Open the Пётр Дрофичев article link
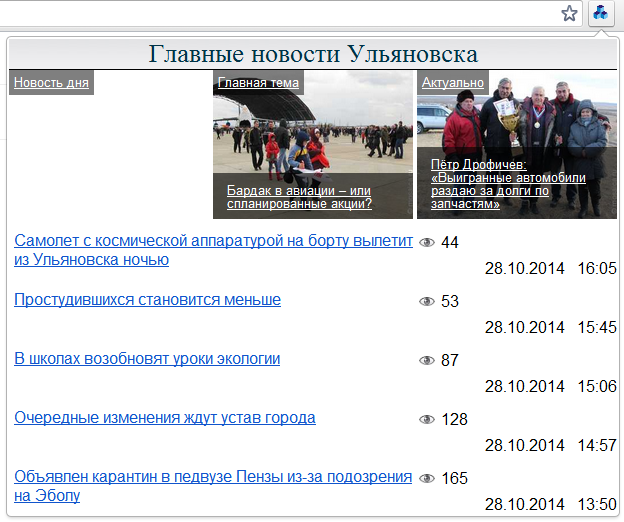Screen dimensions: 624x522 pyautogui.click(x=508, y=184)
